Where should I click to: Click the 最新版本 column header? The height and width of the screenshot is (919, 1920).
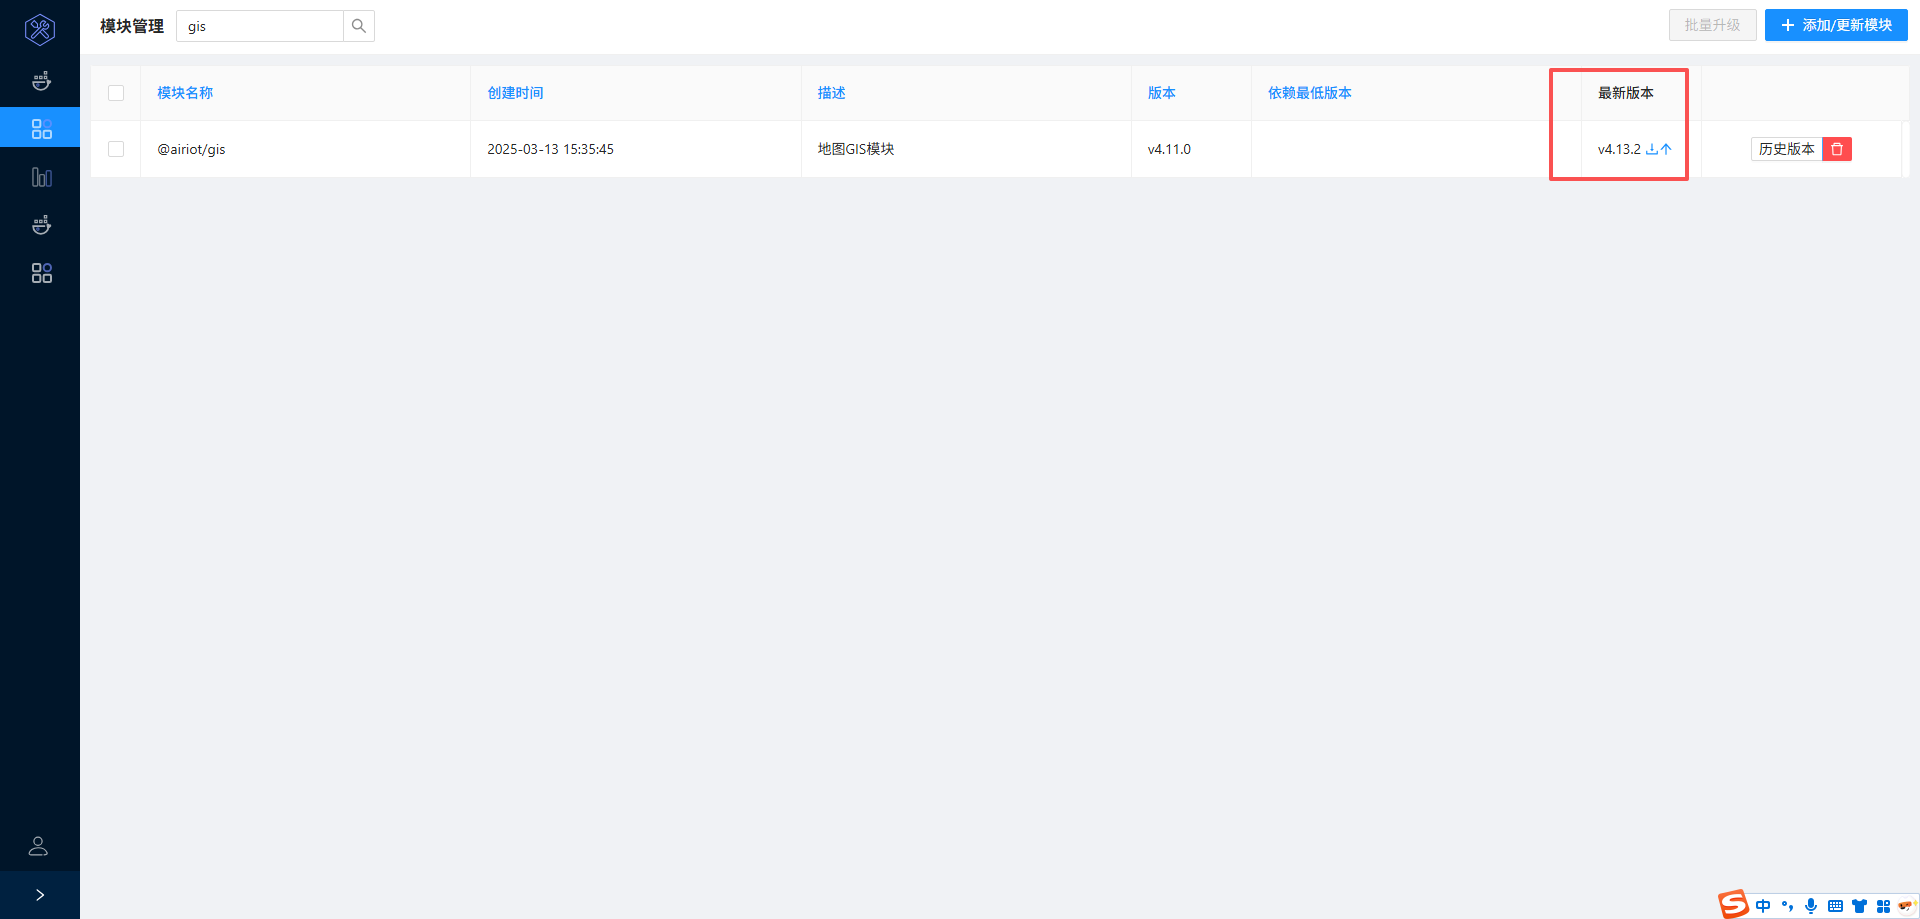(1625, 93)
